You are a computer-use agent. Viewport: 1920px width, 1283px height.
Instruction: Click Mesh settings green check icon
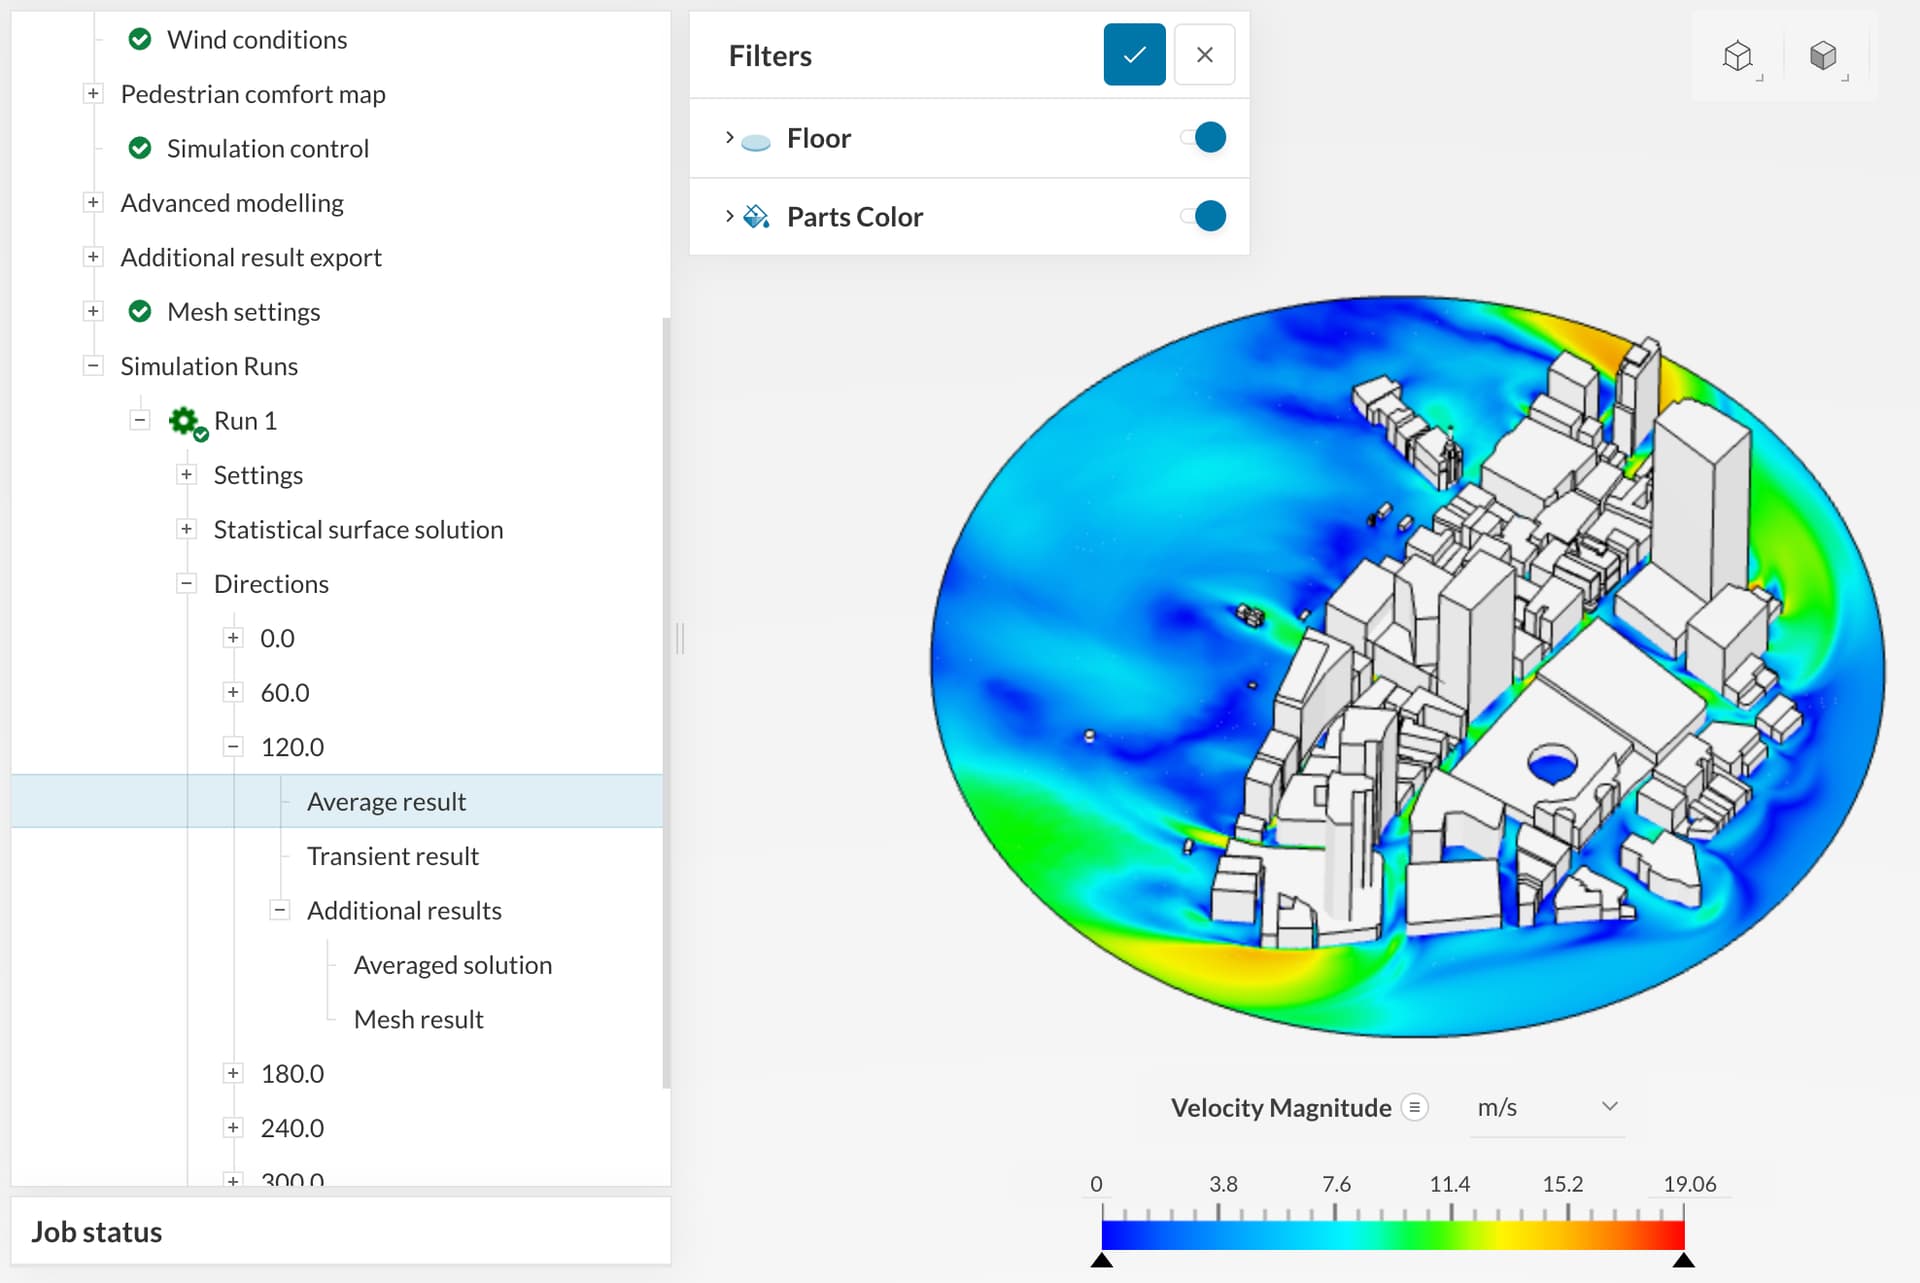(x=140, y=312)
